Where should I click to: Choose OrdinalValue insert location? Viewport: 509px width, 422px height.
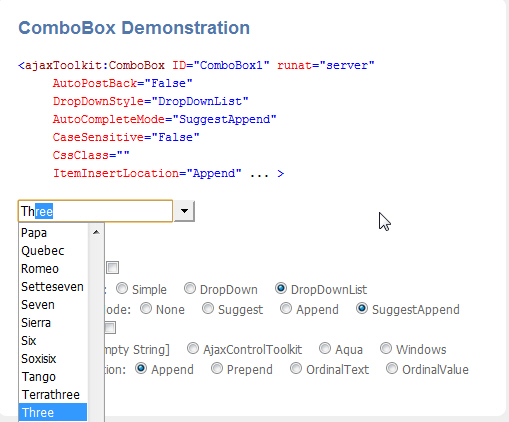pos(392,368)
